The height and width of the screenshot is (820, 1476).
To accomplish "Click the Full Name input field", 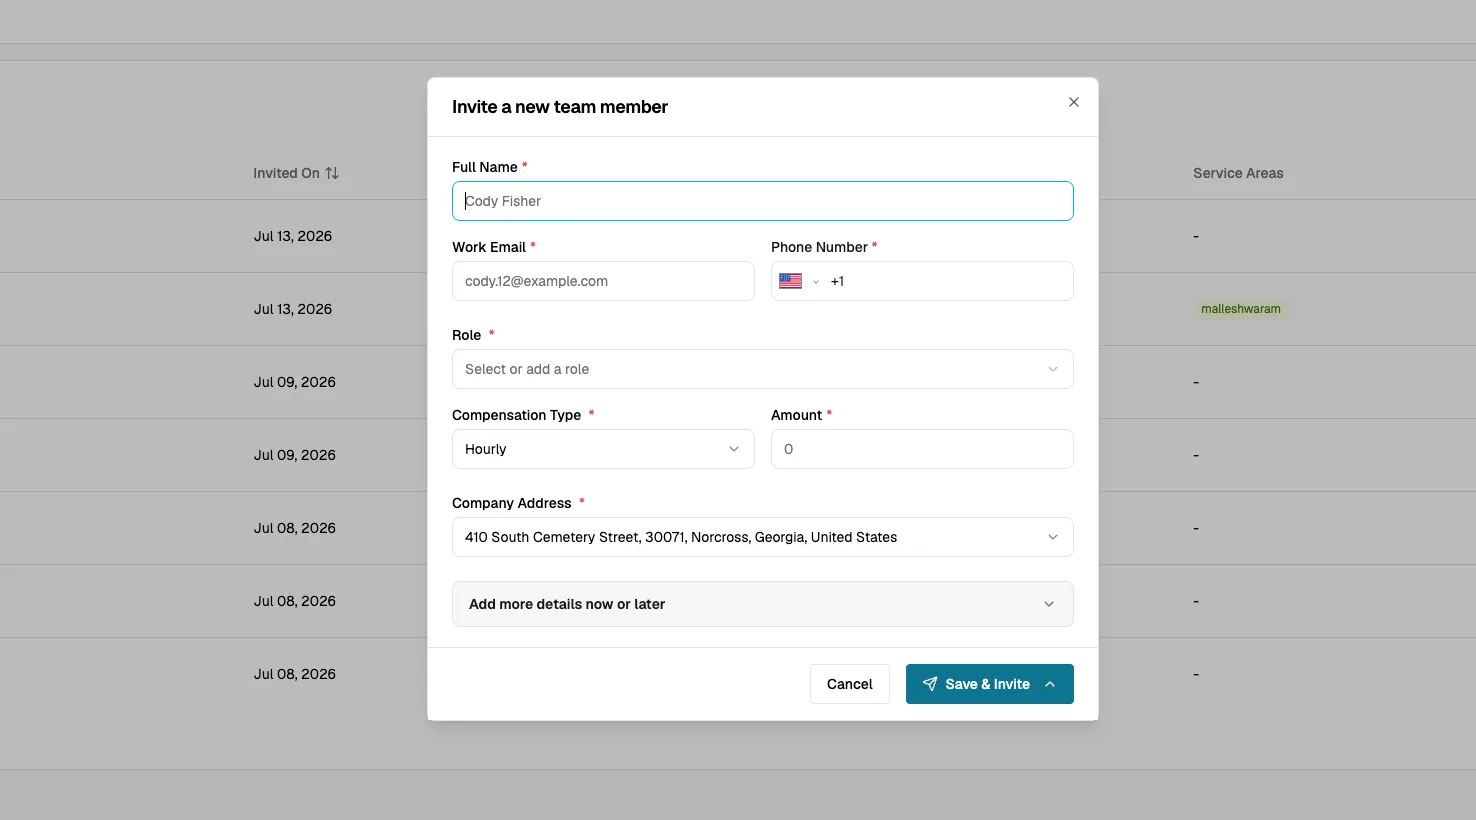I will [x=763, y=201].
